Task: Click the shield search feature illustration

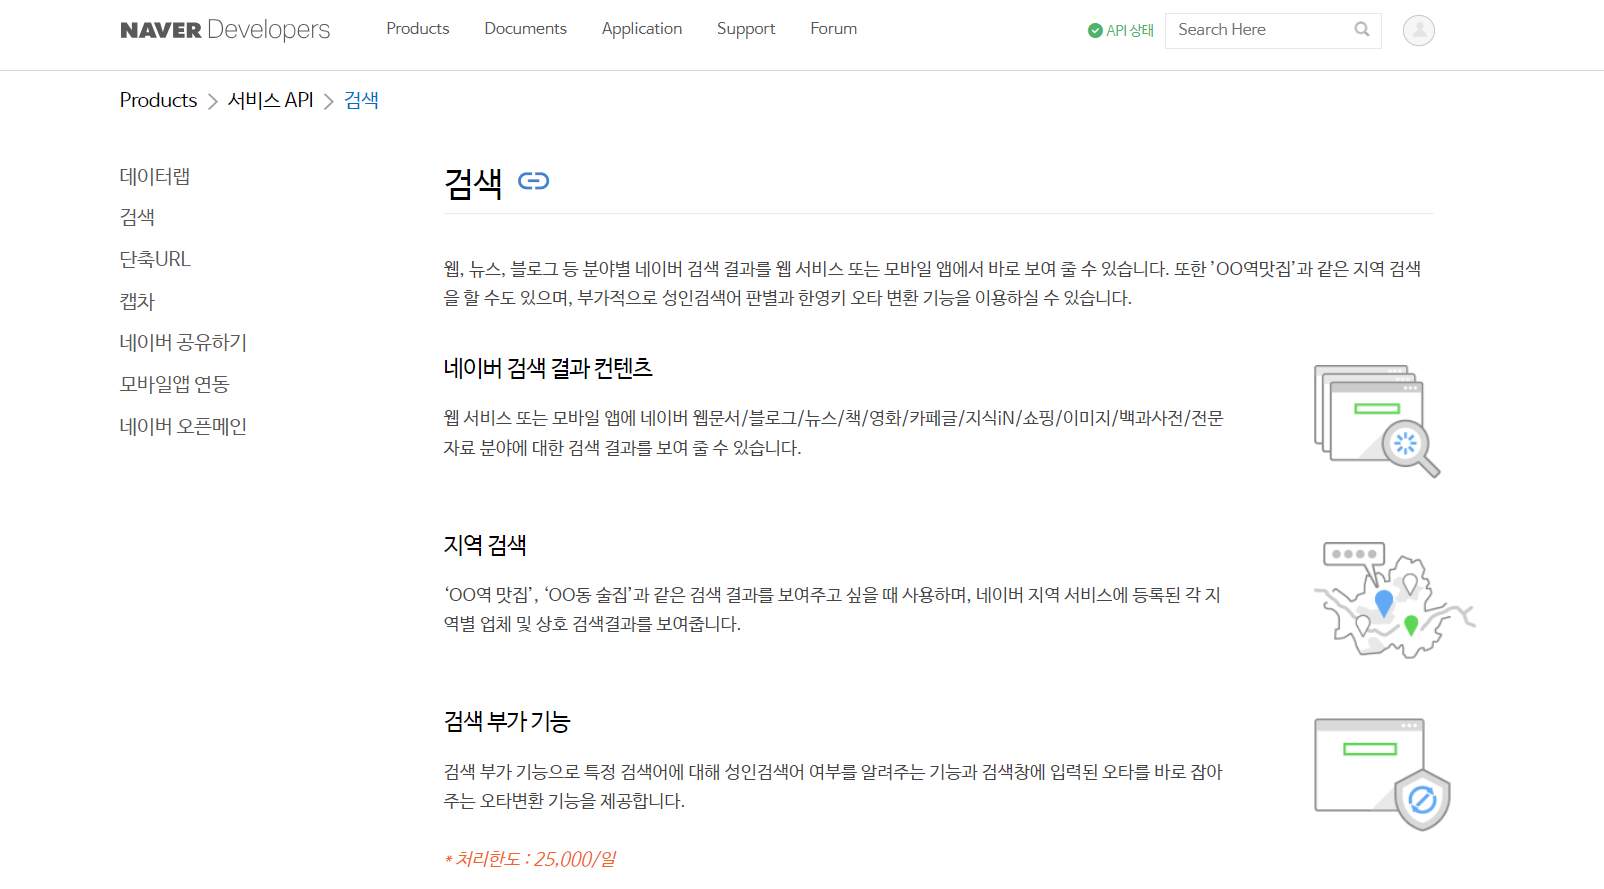Action: 1382,774
